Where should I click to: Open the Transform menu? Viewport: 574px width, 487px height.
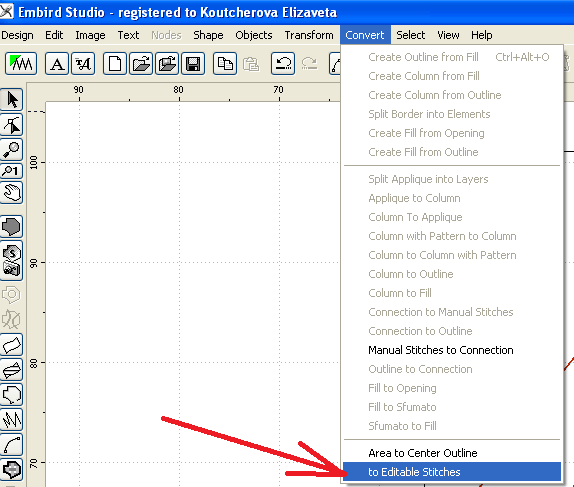click(309, 35)
